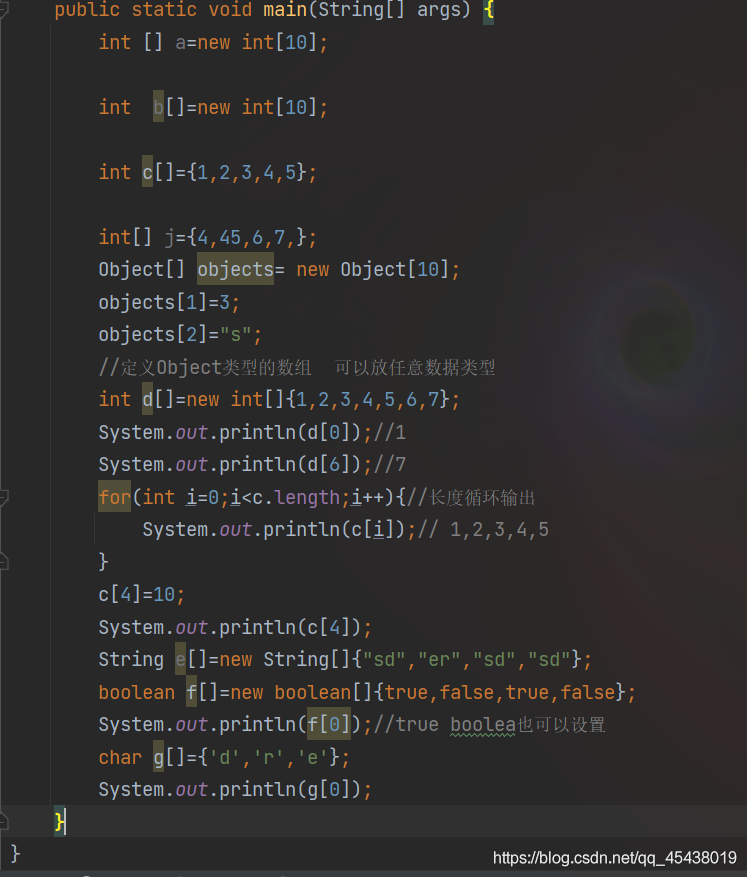The height and width of the screenshot is (877, 747).
Task: Click the line 'objects[2]="s";'
Action: tap(180, 335)
